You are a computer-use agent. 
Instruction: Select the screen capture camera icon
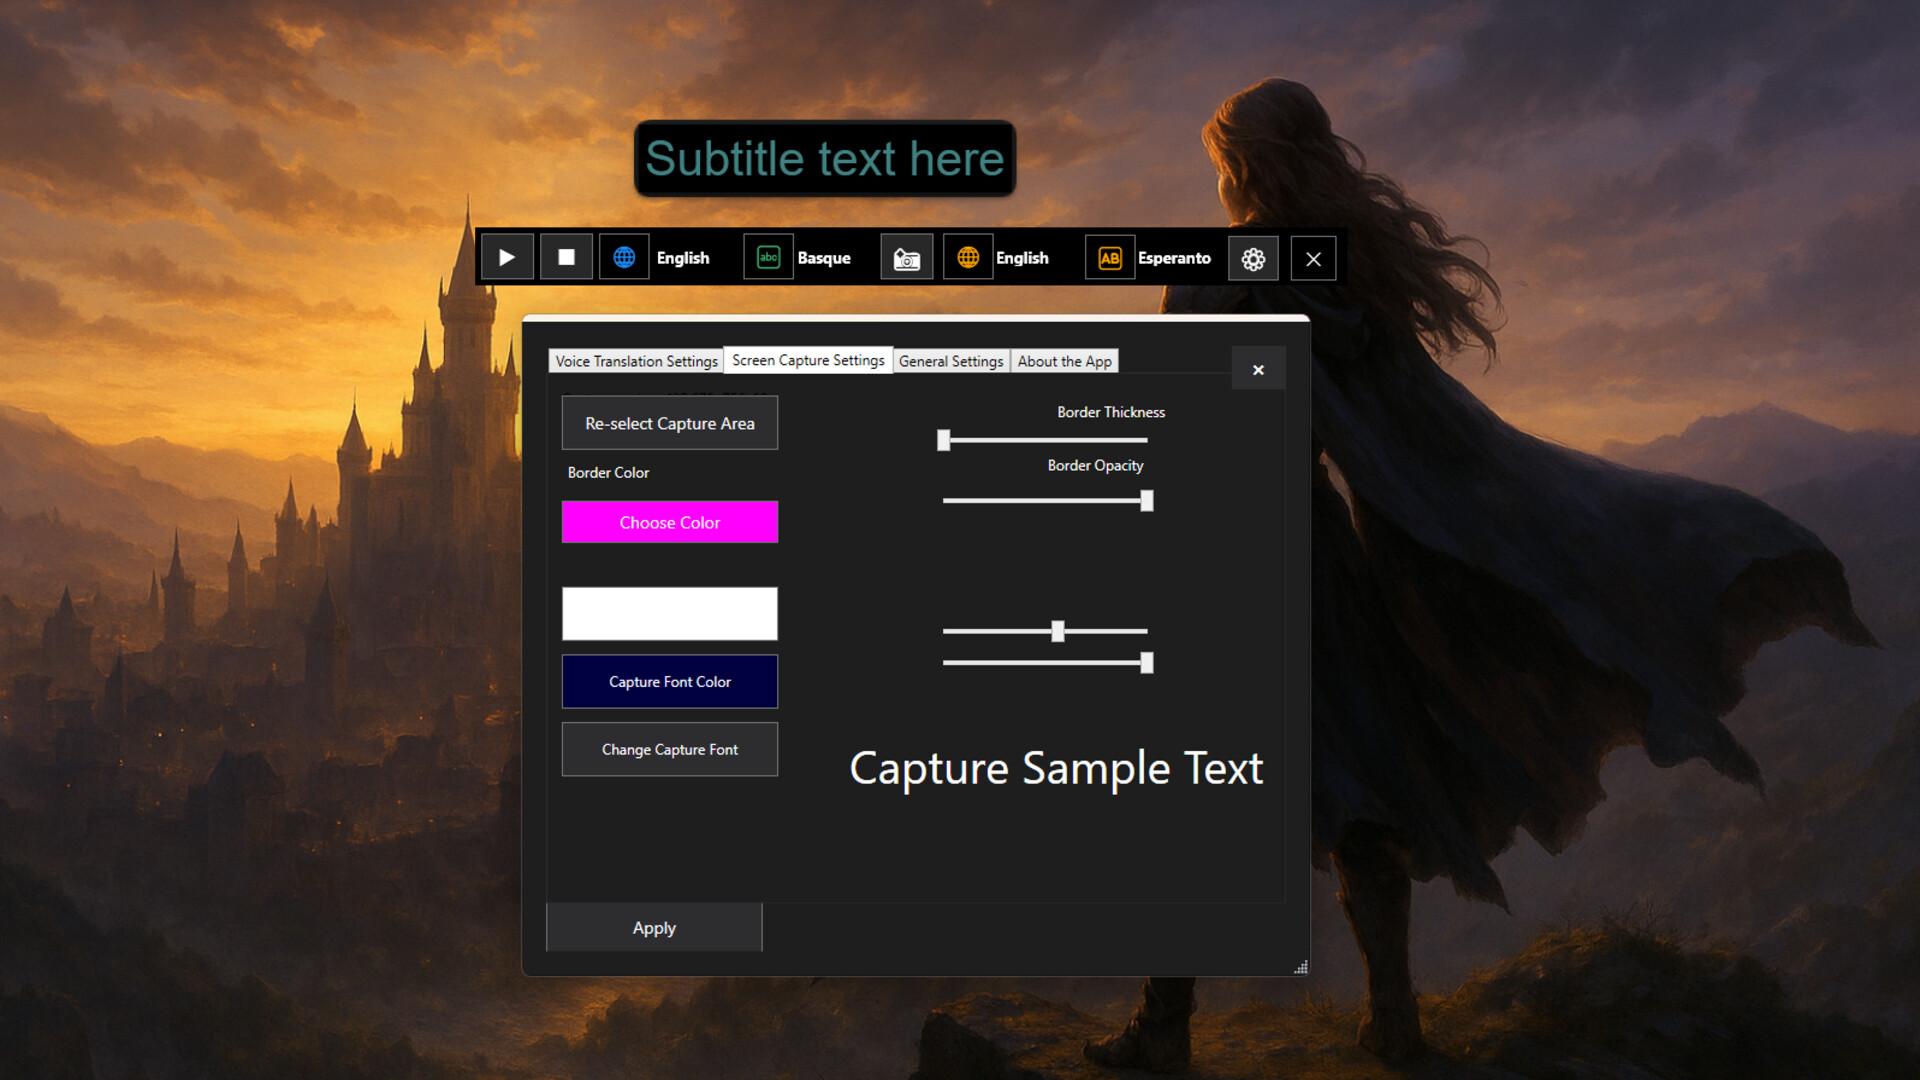pyautogui.click(x=906, y=257)
